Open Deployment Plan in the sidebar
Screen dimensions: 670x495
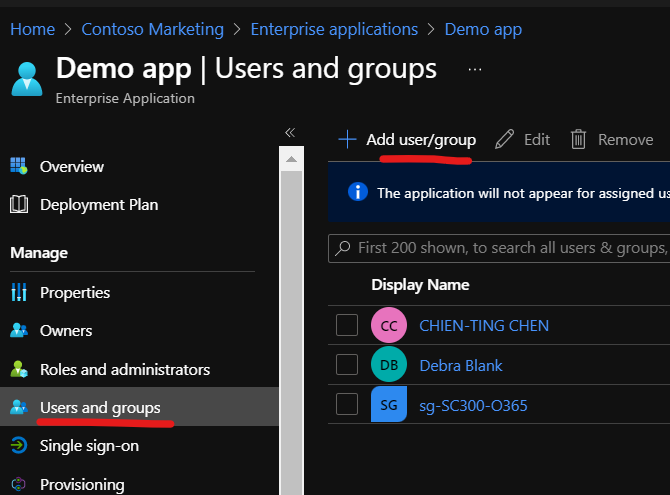[99, 205]
